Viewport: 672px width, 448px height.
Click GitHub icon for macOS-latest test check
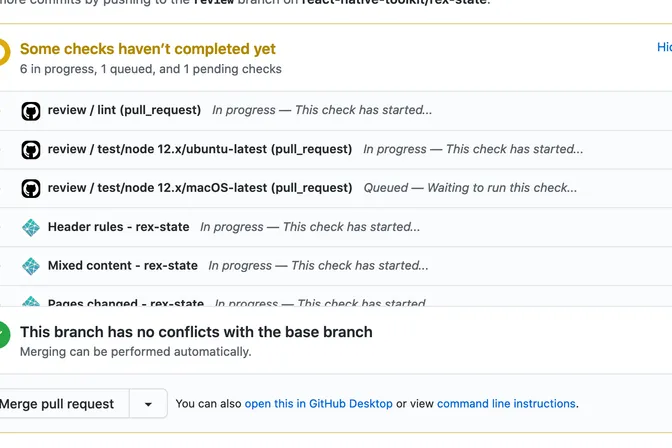31,189
